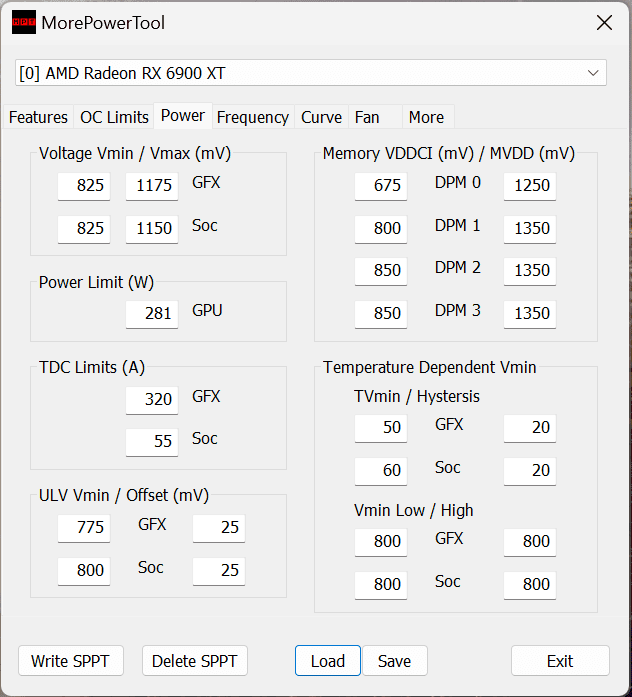Click the DPM 0 MVDD field 1250
Viewport: 632px width, 697px height.
530,186
